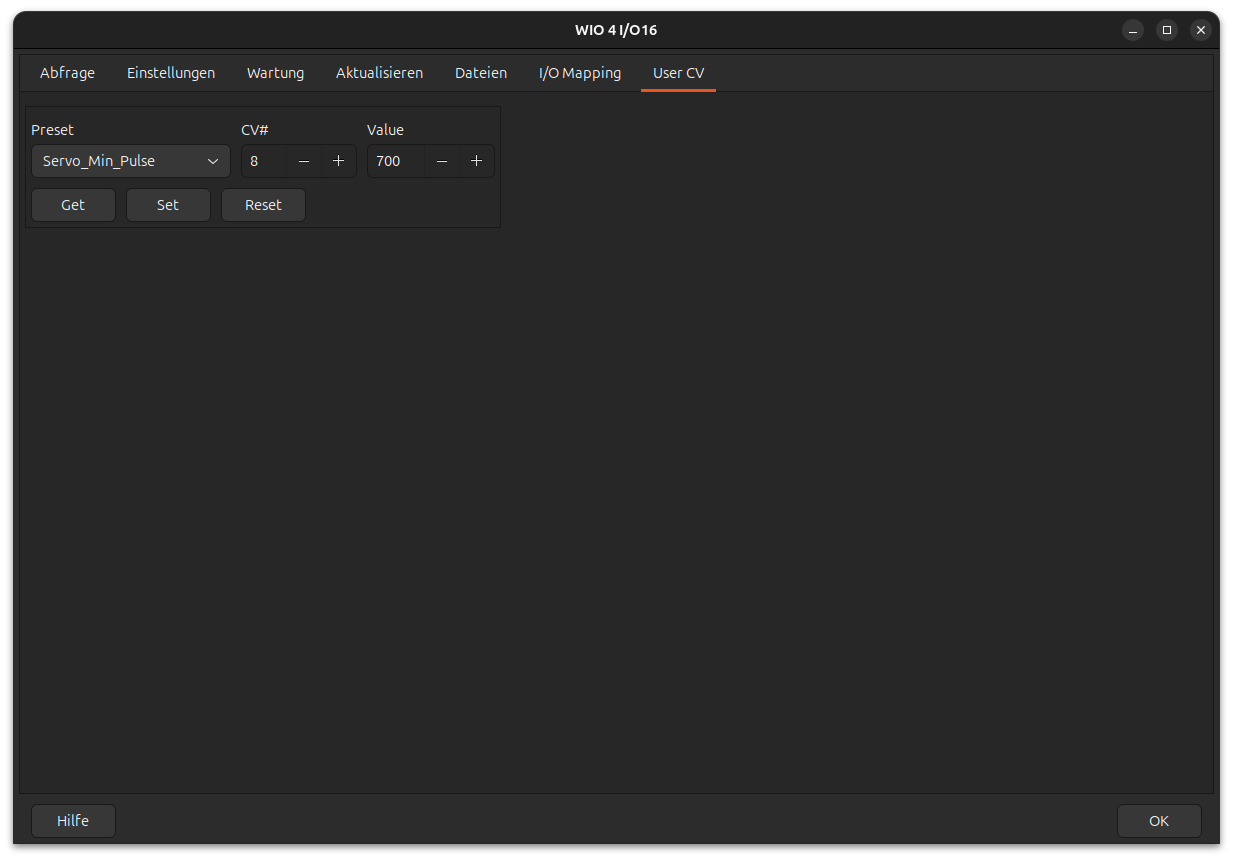Show the Dateien tab
This screenshot has height=860, width=1233.
(x=481, y=73)
